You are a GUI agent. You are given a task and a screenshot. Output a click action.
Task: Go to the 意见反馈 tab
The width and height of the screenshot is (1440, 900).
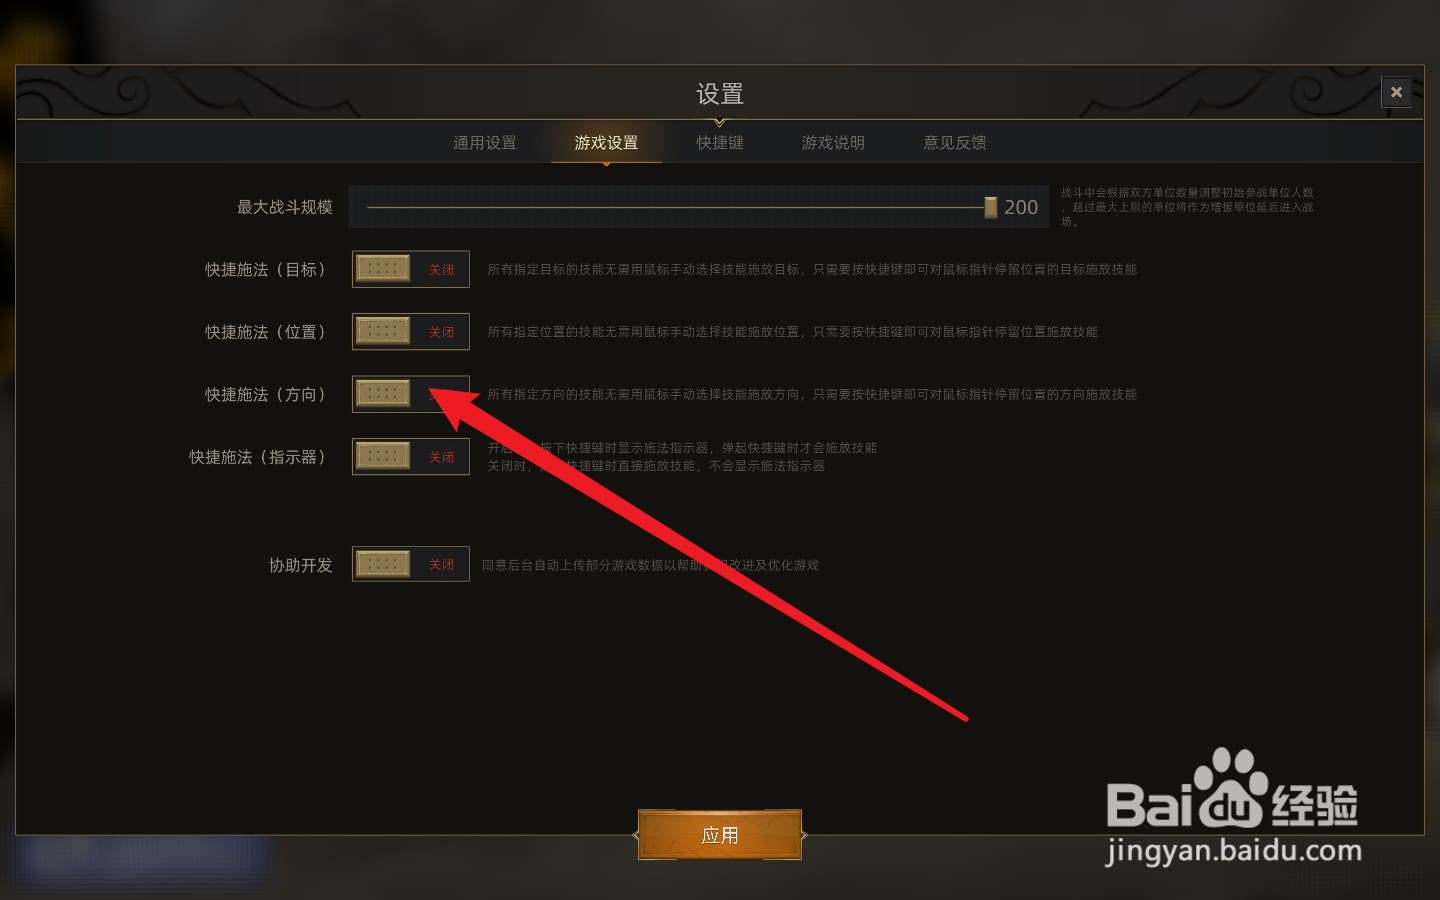pos(955,143)
